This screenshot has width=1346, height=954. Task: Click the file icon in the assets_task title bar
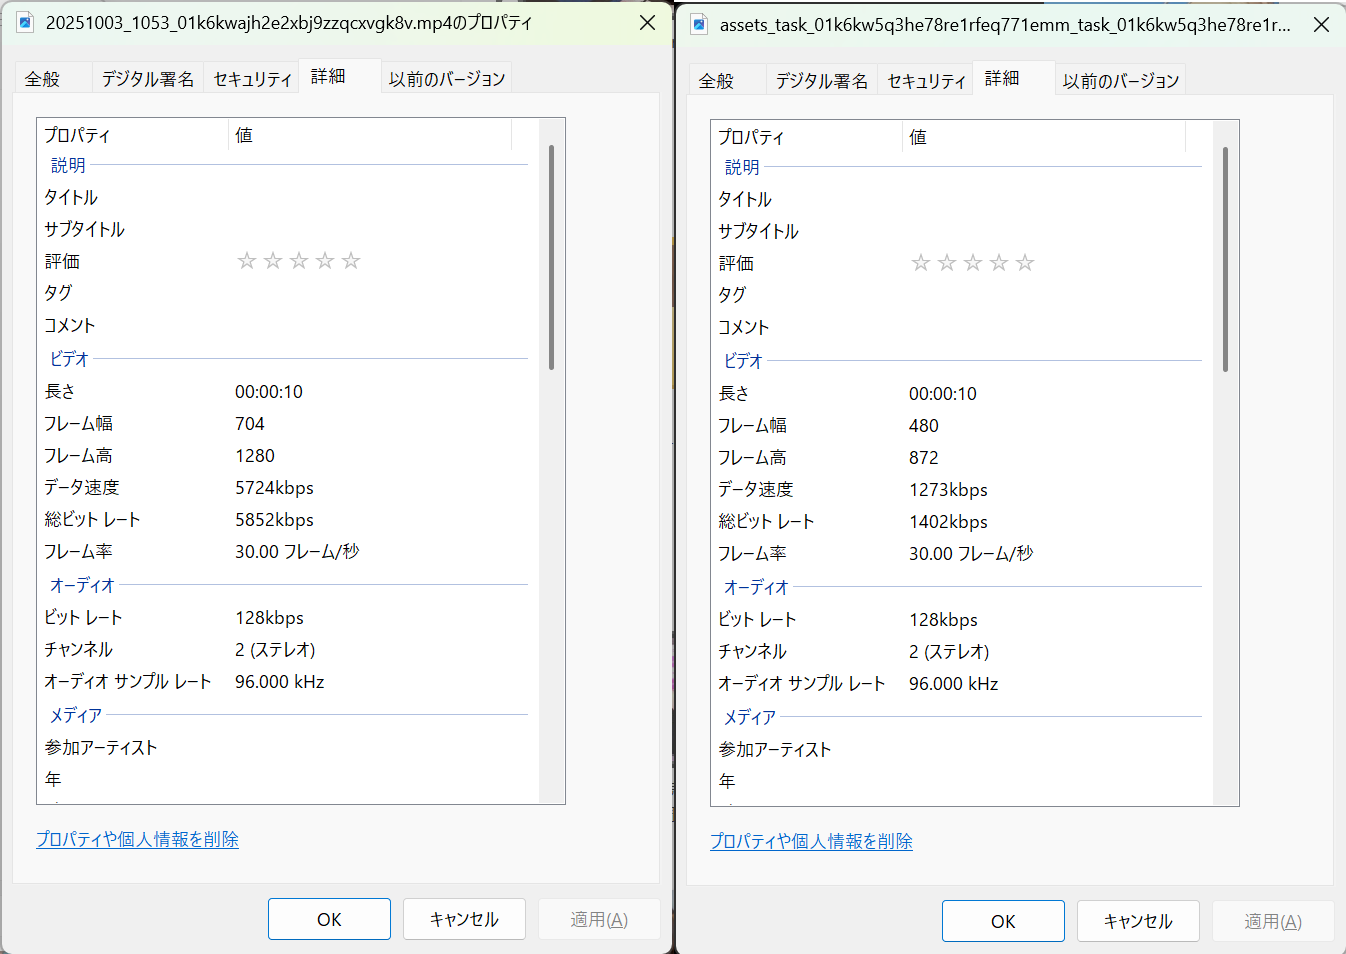click(699, 24)
